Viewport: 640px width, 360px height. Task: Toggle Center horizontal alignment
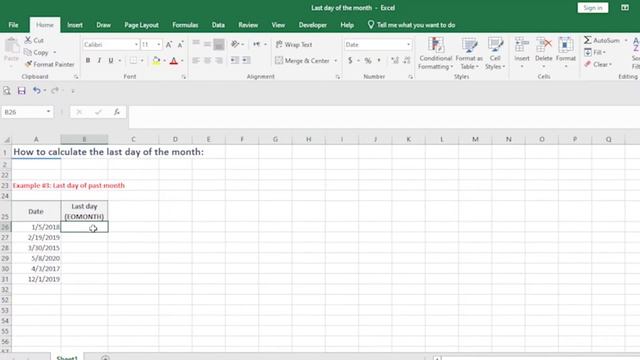207,60
